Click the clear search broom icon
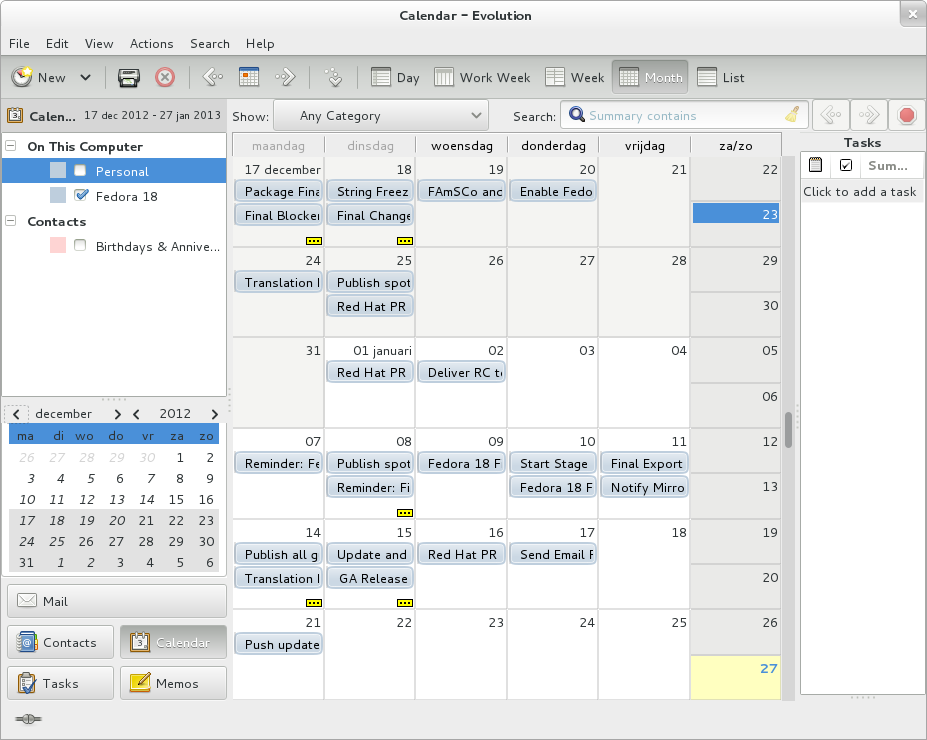The width and height of the screenshot is (927, 740). point(792,115)
